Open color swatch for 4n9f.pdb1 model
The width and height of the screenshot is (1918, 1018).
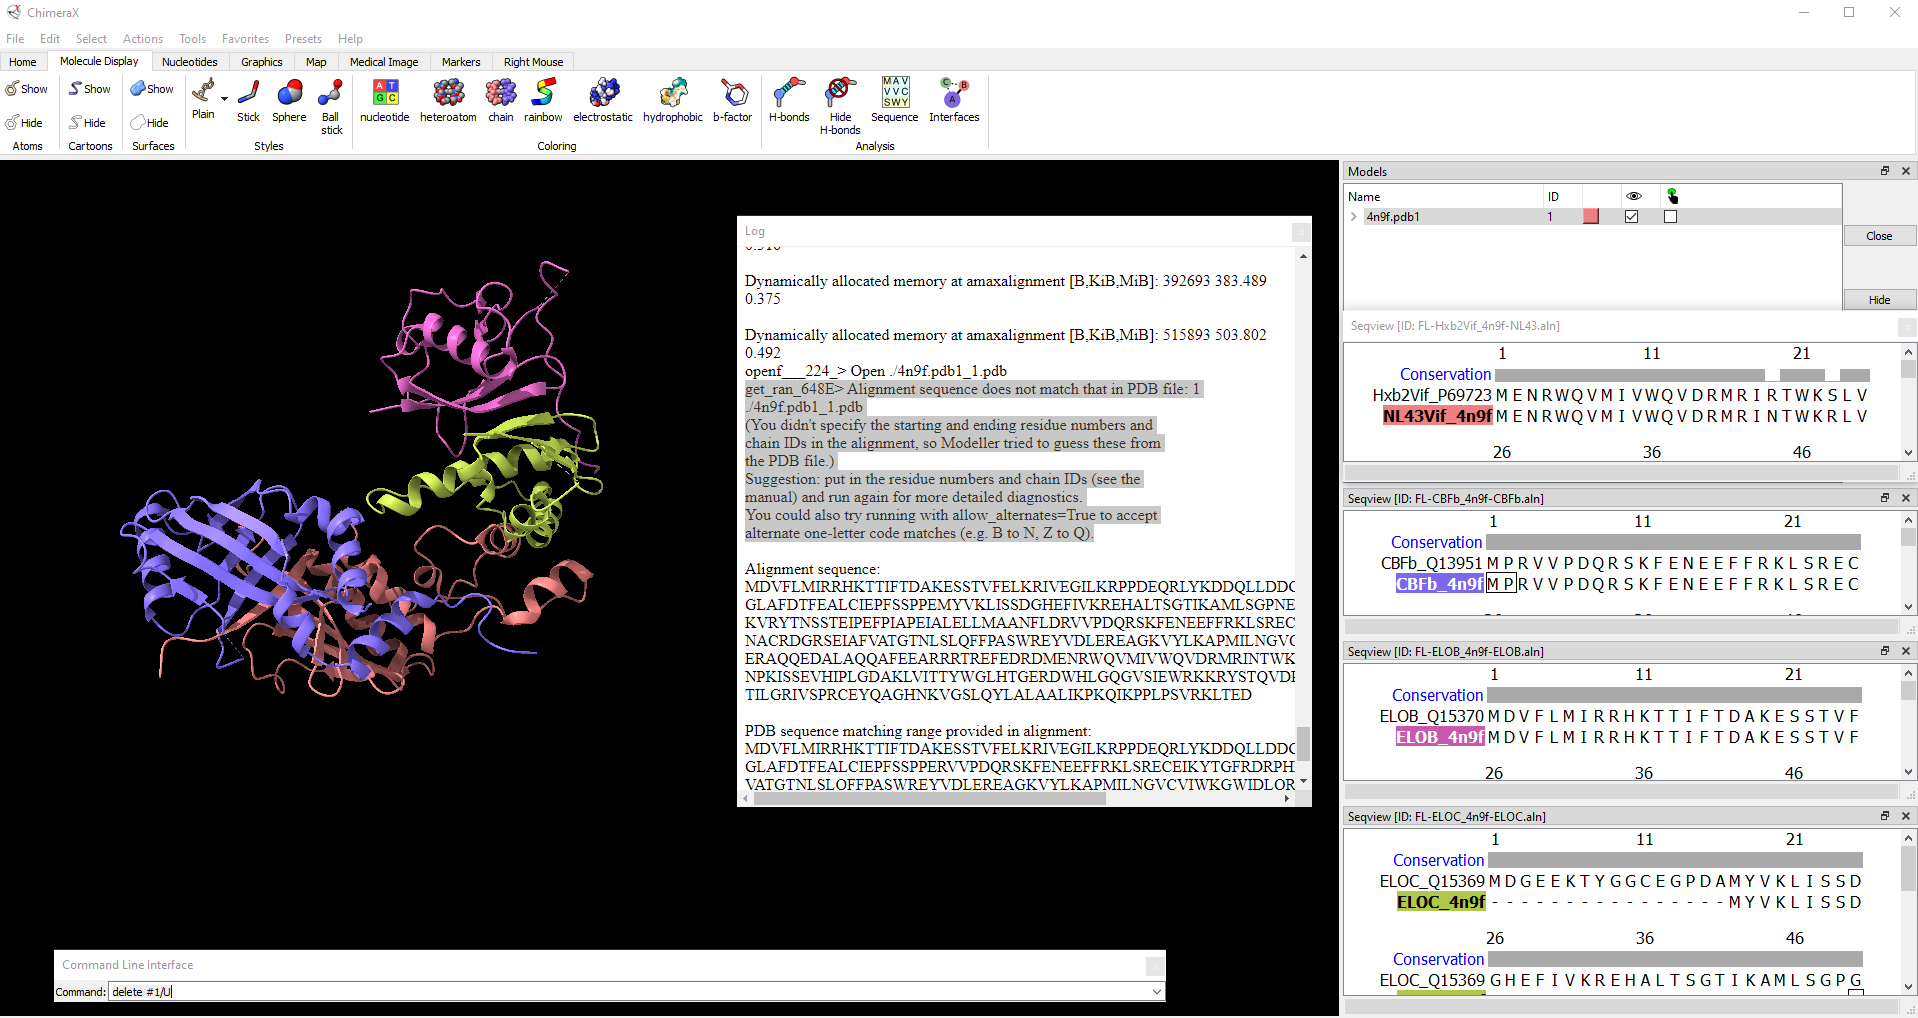pyautogui.click(x=1591, y=217)
